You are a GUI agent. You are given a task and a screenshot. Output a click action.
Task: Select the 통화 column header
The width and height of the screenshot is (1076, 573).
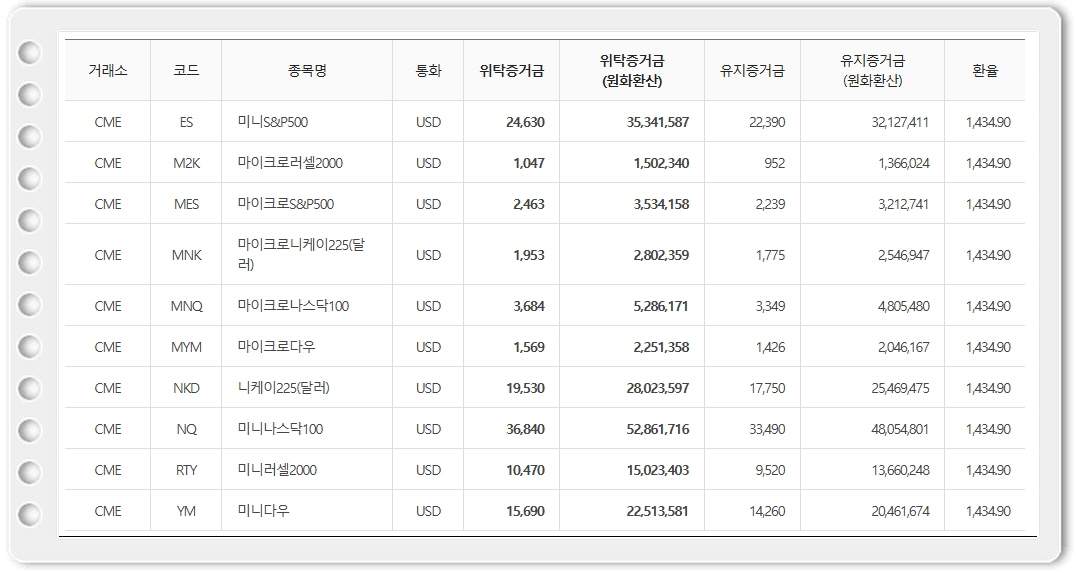pyautogui.click(x=428, y=71)
